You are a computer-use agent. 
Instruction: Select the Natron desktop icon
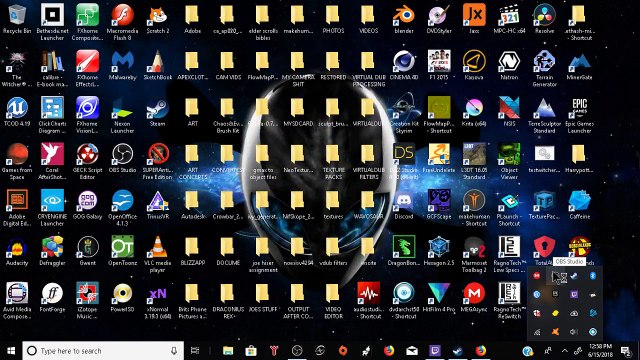click(x=509, y=65)
